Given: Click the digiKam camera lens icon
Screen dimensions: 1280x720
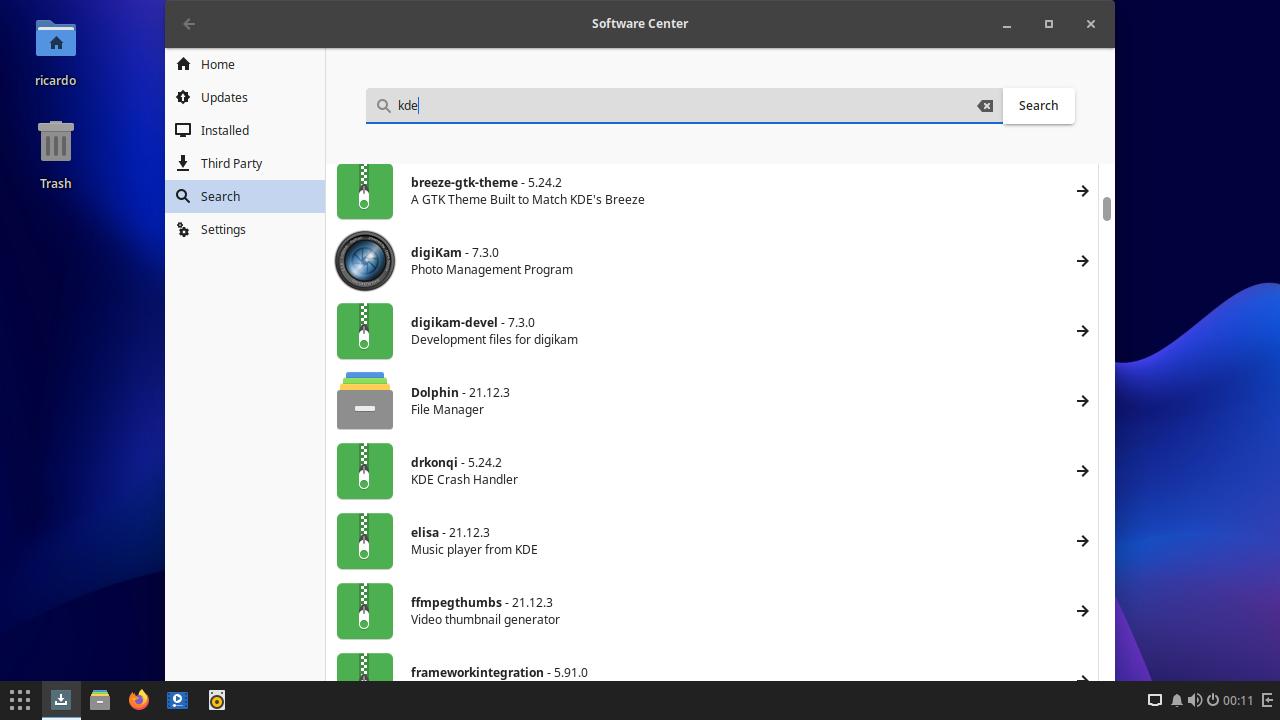Looking at the screenshot, I should 365,261.
